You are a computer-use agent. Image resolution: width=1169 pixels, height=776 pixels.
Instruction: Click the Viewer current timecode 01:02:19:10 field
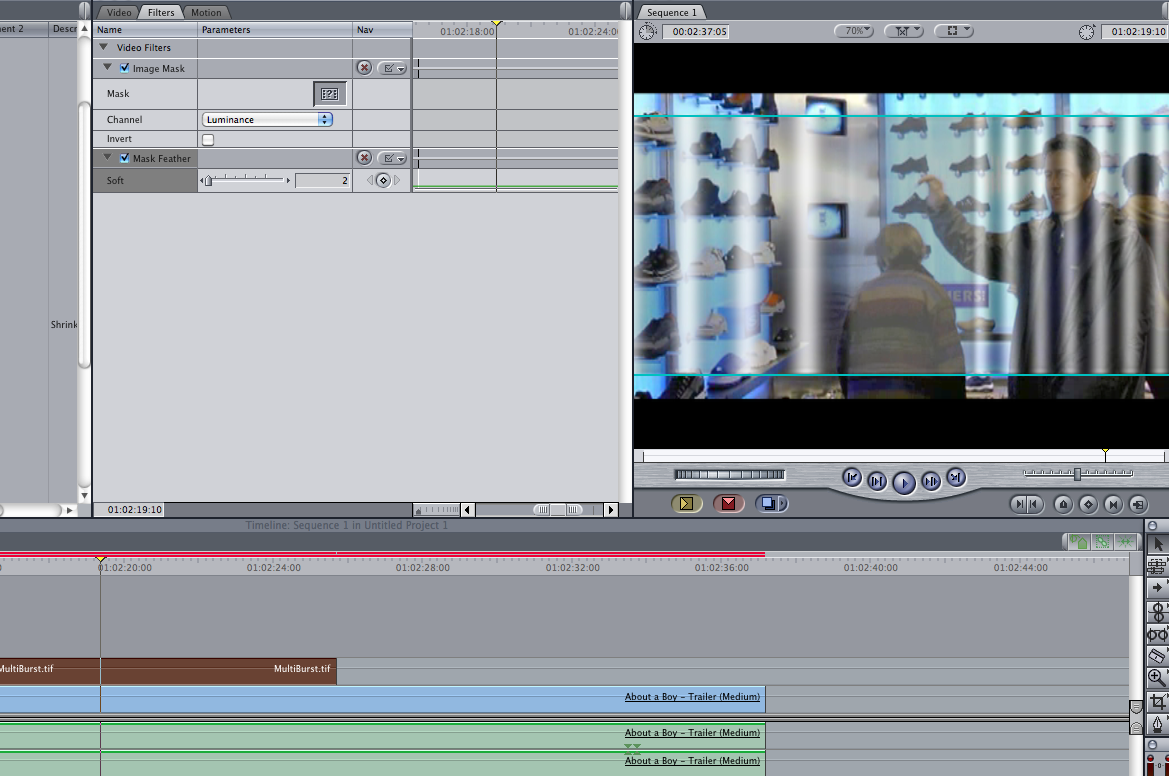134,510
